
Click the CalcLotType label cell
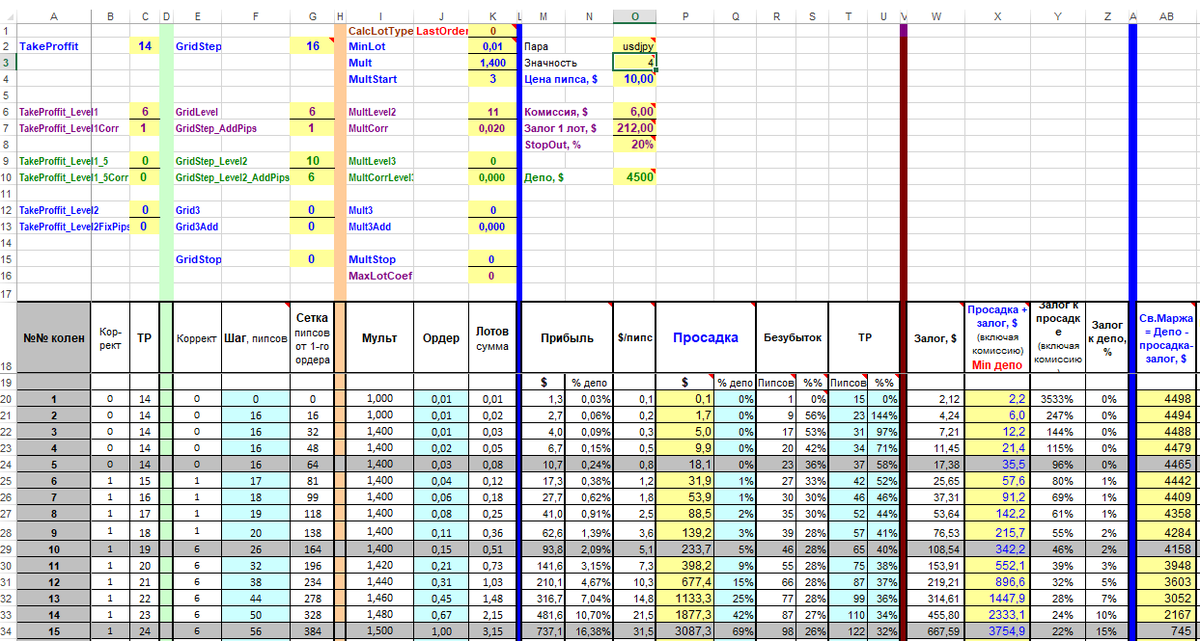click(380, 31)
